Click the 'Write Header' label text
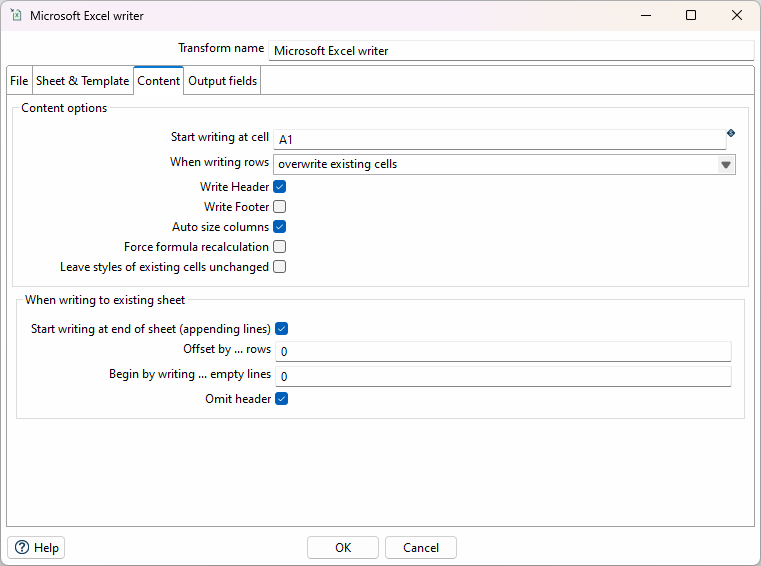Viewport: 761px width, 566px height. [234, 187]
